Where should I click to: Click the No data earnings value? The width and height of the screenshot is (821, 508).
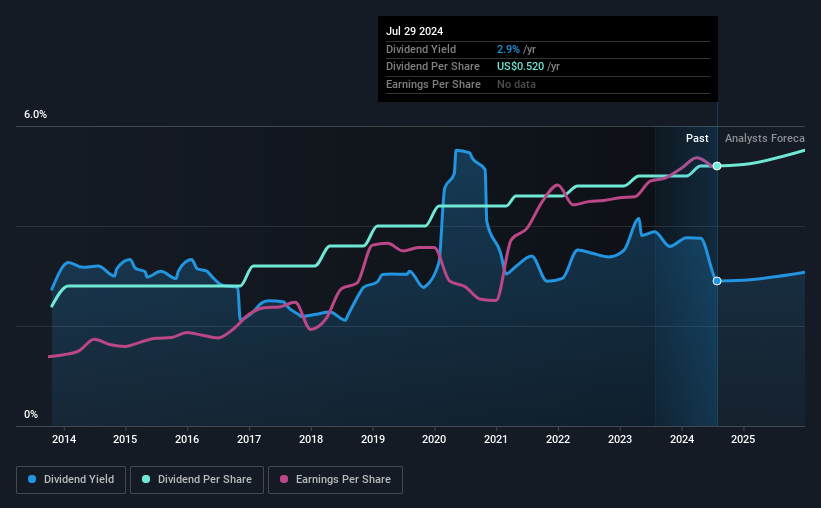516,84
